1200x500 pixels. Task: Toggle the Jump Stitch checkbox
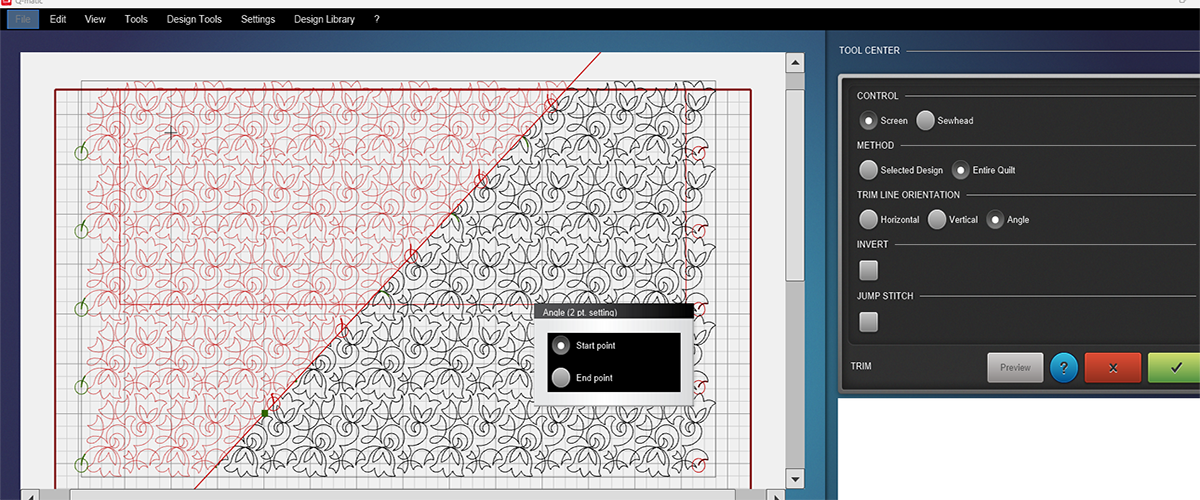pyautogui.click(x=869, y=321)
